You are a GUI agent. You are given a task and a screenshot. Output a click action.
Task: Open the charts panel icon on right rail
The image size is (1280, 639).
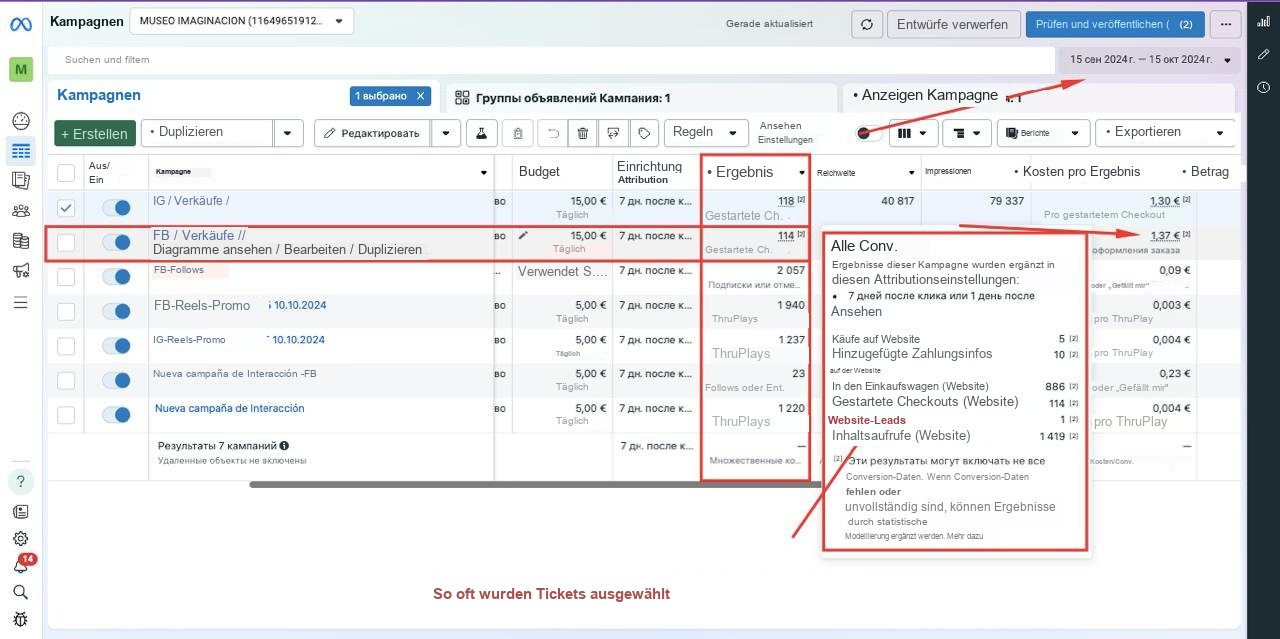point(1264,22)
